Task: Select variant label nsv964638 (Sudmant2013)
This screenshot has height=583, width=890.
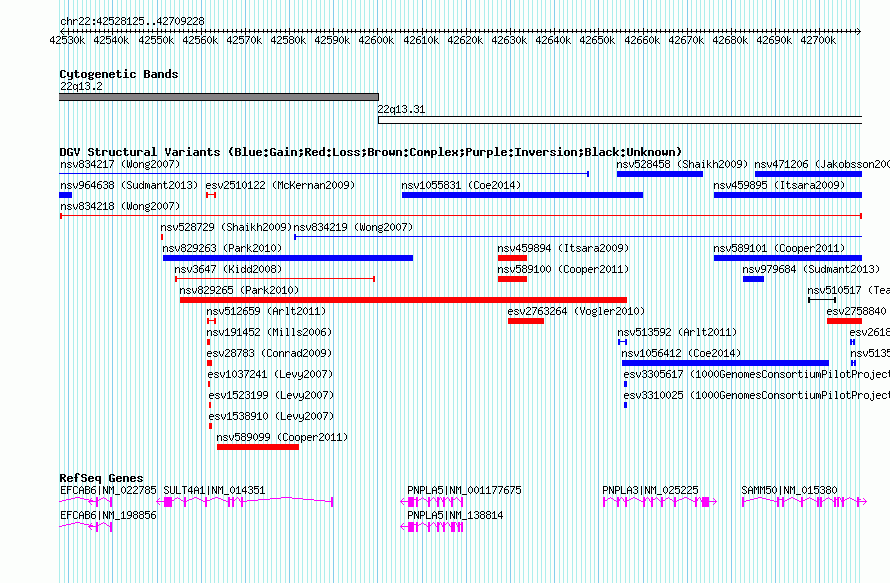Action: (129, 185)
